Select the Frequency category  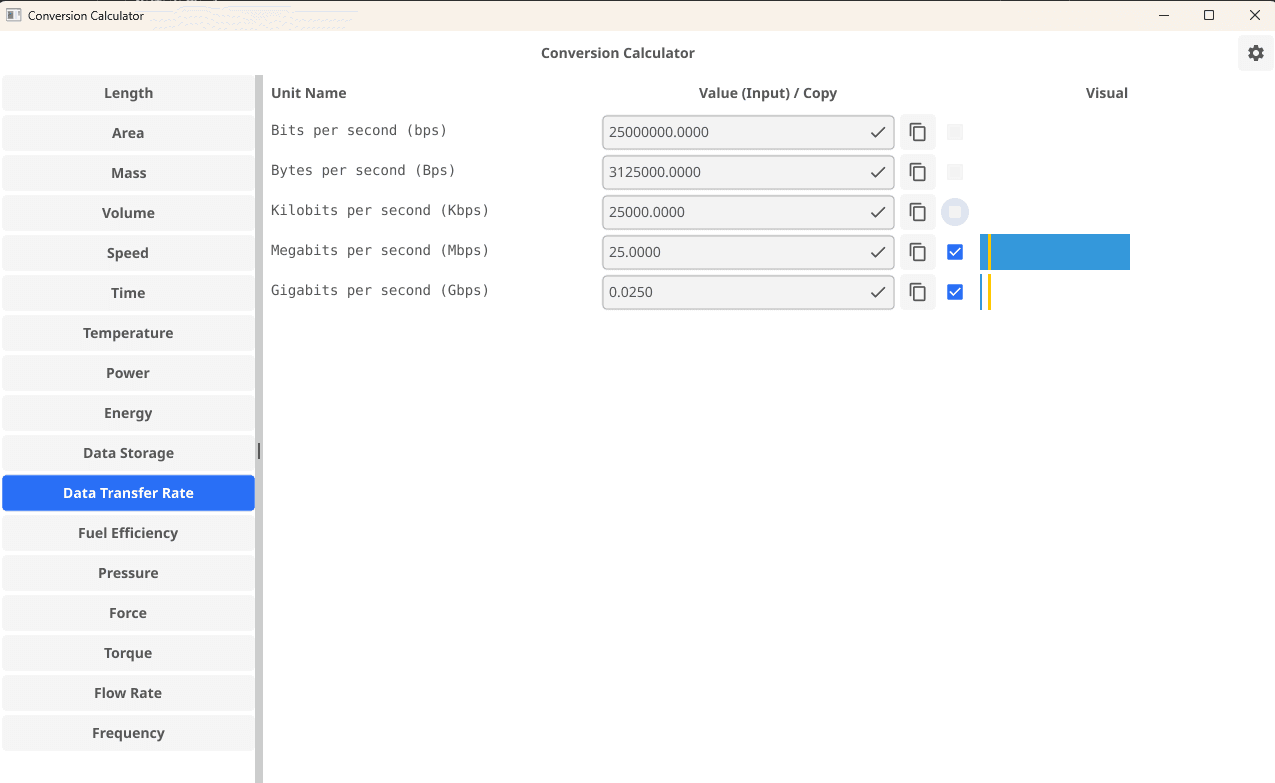(x=128, y=732)
